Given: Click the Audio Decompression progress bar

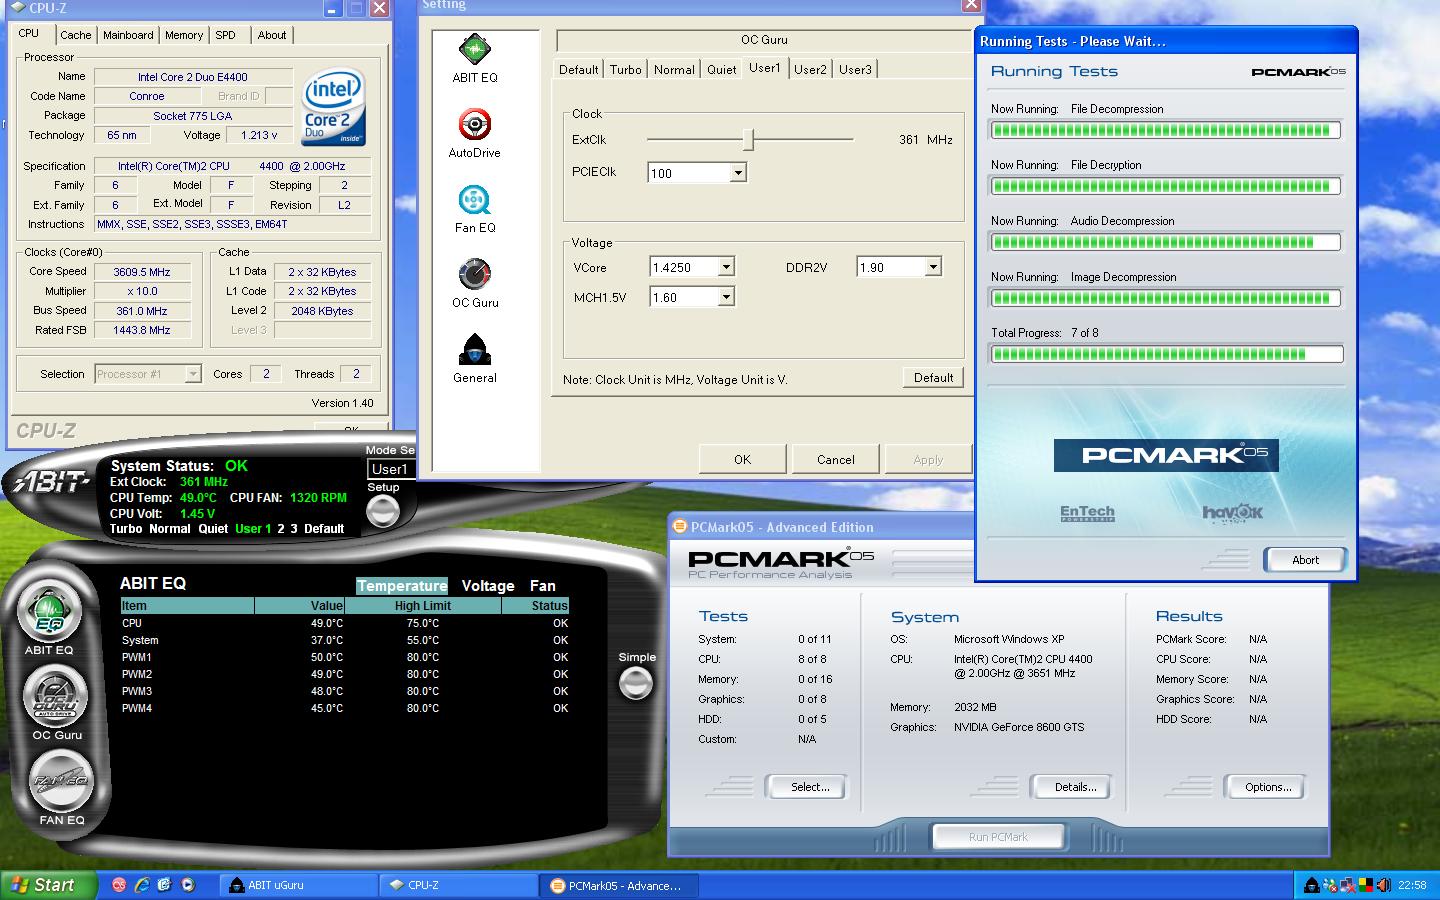Looking at the screenshot, I should 1166,242.
